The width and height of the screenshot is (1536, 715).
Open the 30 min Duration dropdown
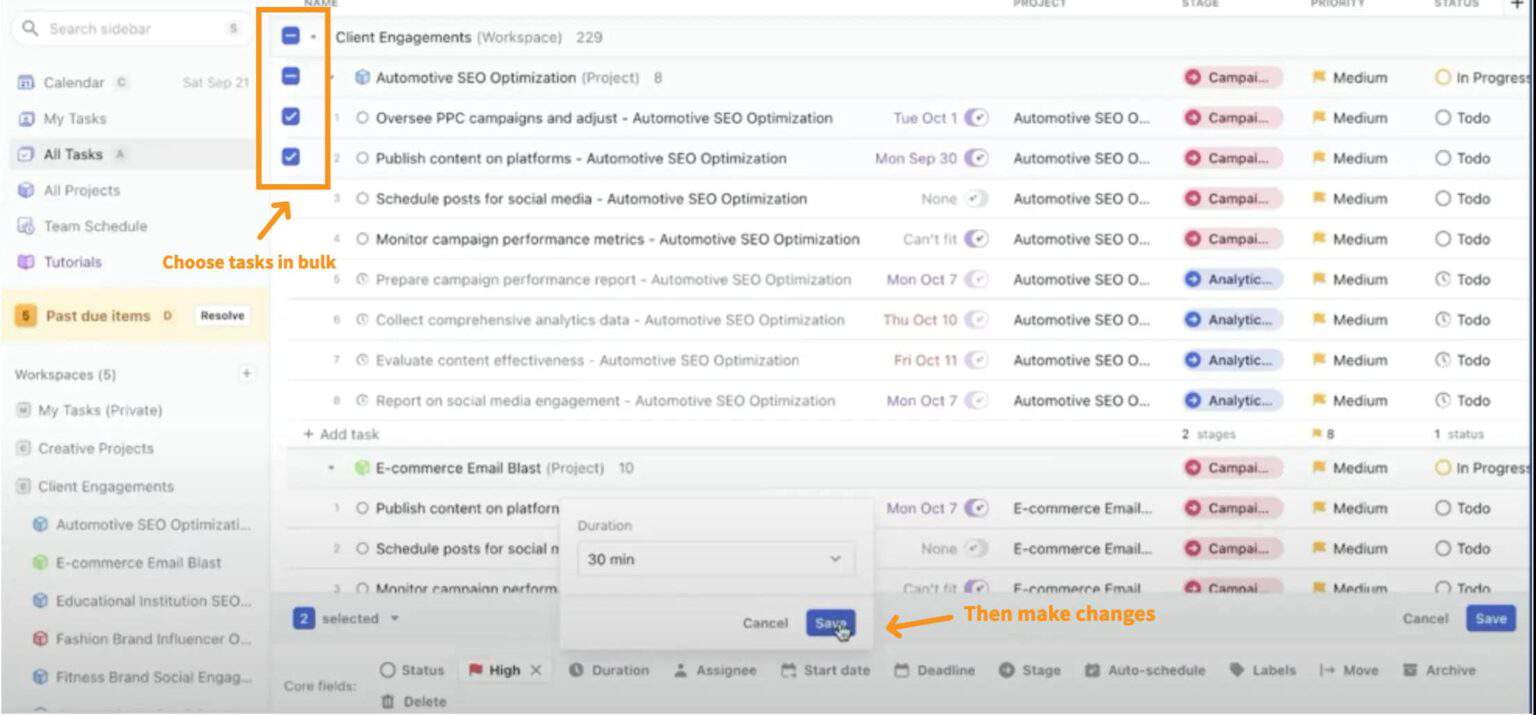pyautogui.click(x=712, y=559)
